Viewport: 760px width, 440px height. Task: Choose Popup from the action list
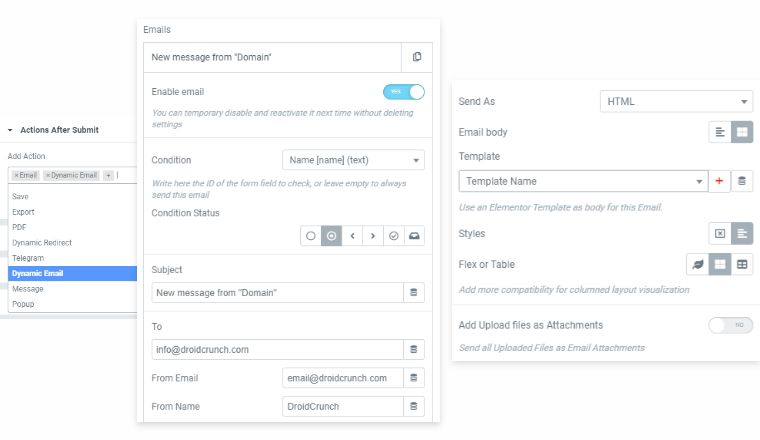point(23,303)
